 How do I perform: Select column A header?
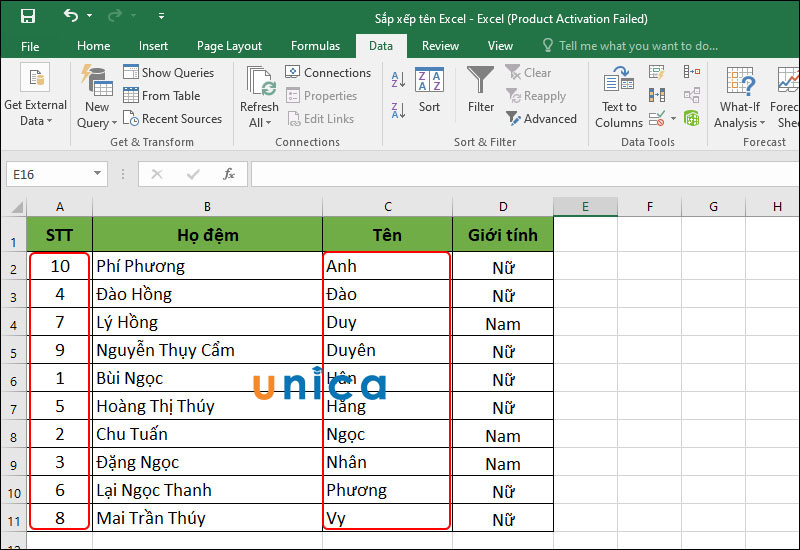click(x=60, y=207)
